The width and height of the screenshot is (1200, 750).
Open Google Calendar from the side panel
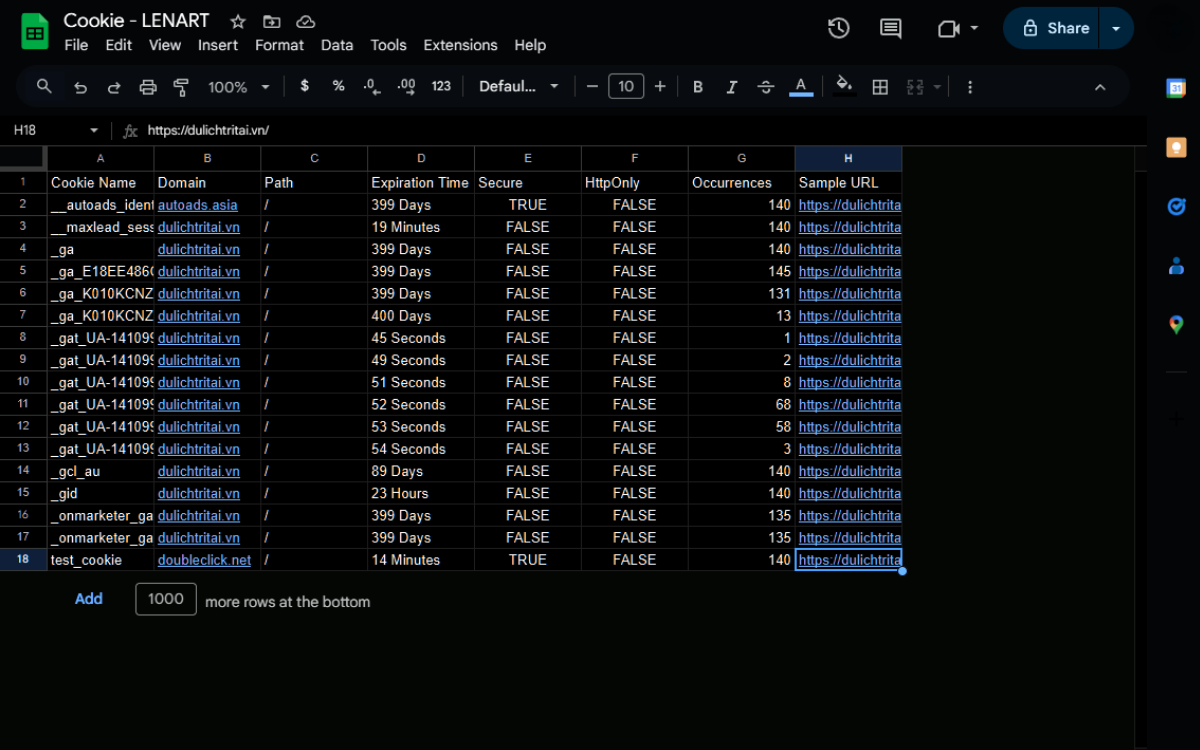(1176, 90)
